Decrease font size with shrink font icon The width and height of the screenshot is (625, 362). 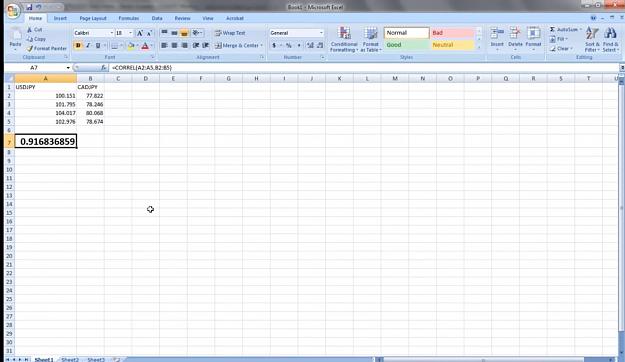coord(149,33)
